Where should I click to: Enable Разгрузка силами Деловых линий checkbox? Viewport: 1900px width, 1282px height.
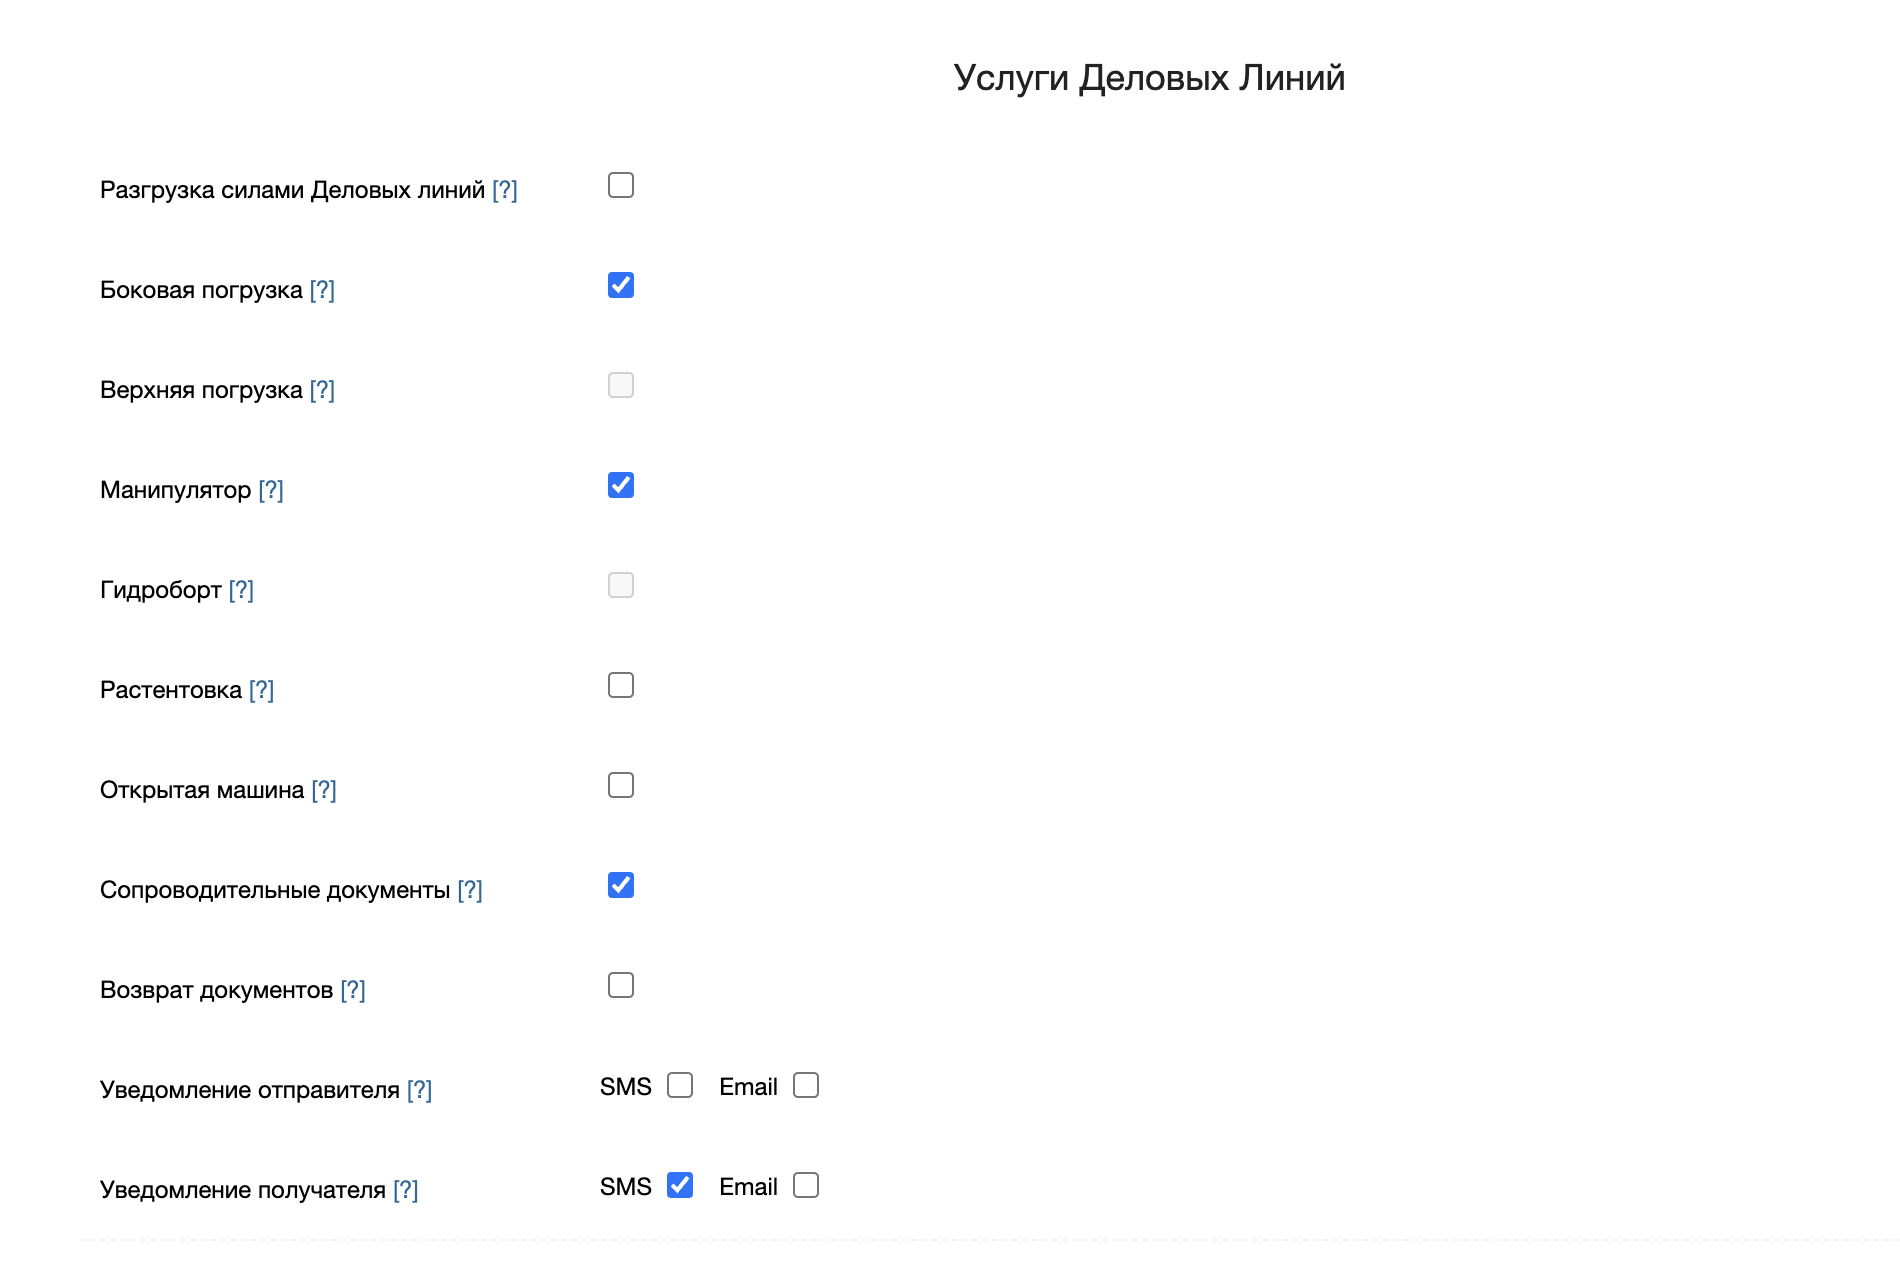tap(621, 185)
